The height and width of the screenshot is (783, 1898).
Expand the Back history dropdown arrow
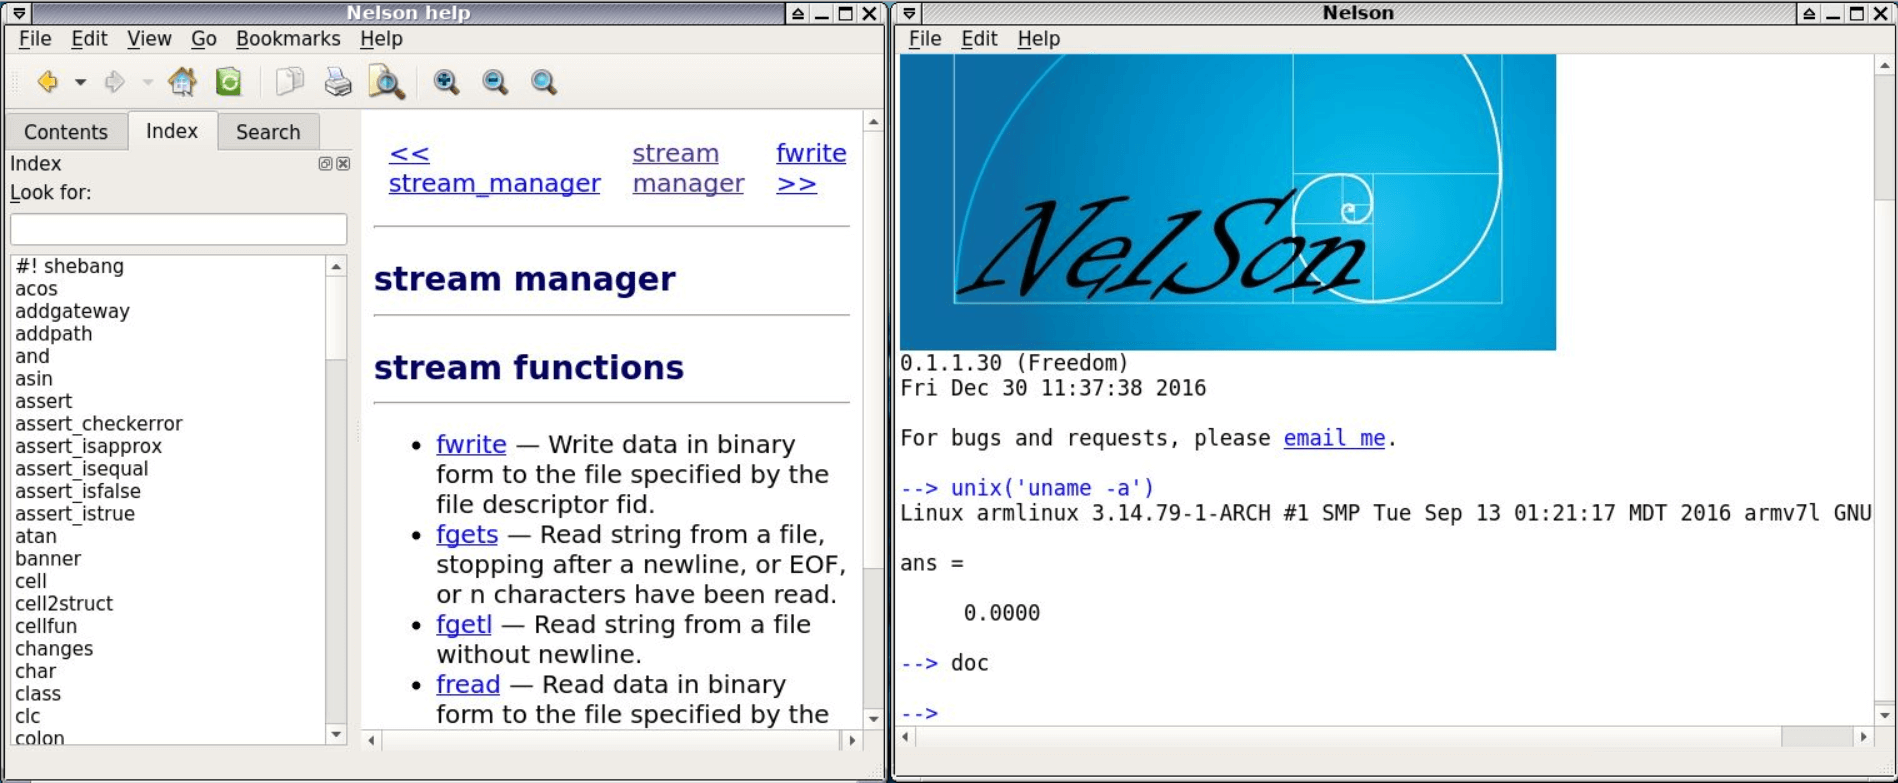pos(80,82)
